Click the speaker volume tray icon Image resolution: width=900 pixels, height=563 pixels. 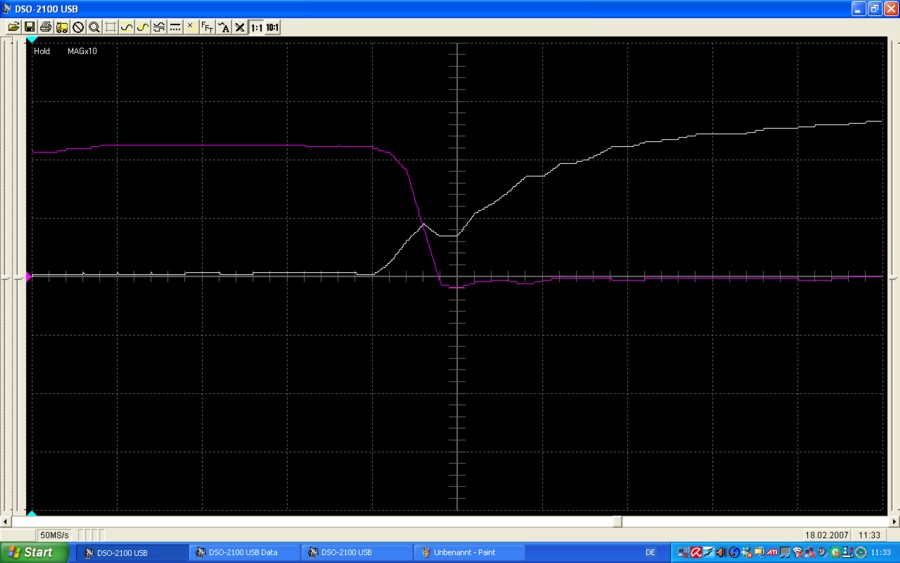click(x=721, y=553)
